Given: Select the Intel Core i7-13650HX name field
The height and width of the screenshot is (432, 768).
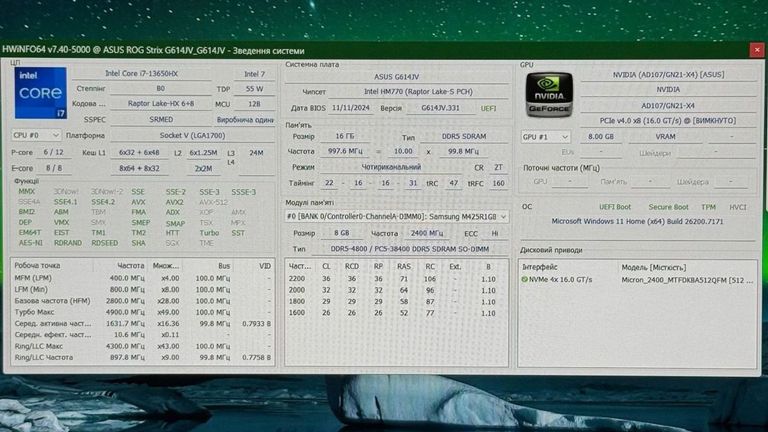Looking at the screenshot, I should point(142,73).
